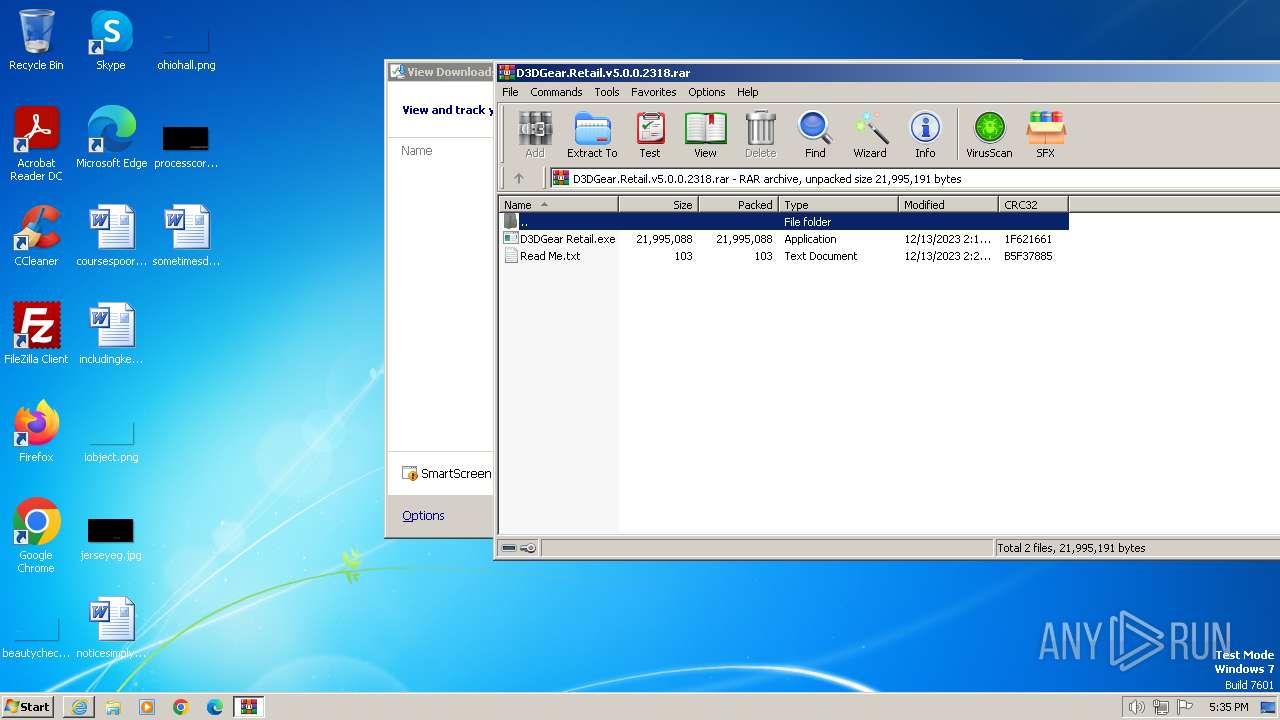
Task: Open the Options menu in WinRAR
Action: tap(706, 92)
